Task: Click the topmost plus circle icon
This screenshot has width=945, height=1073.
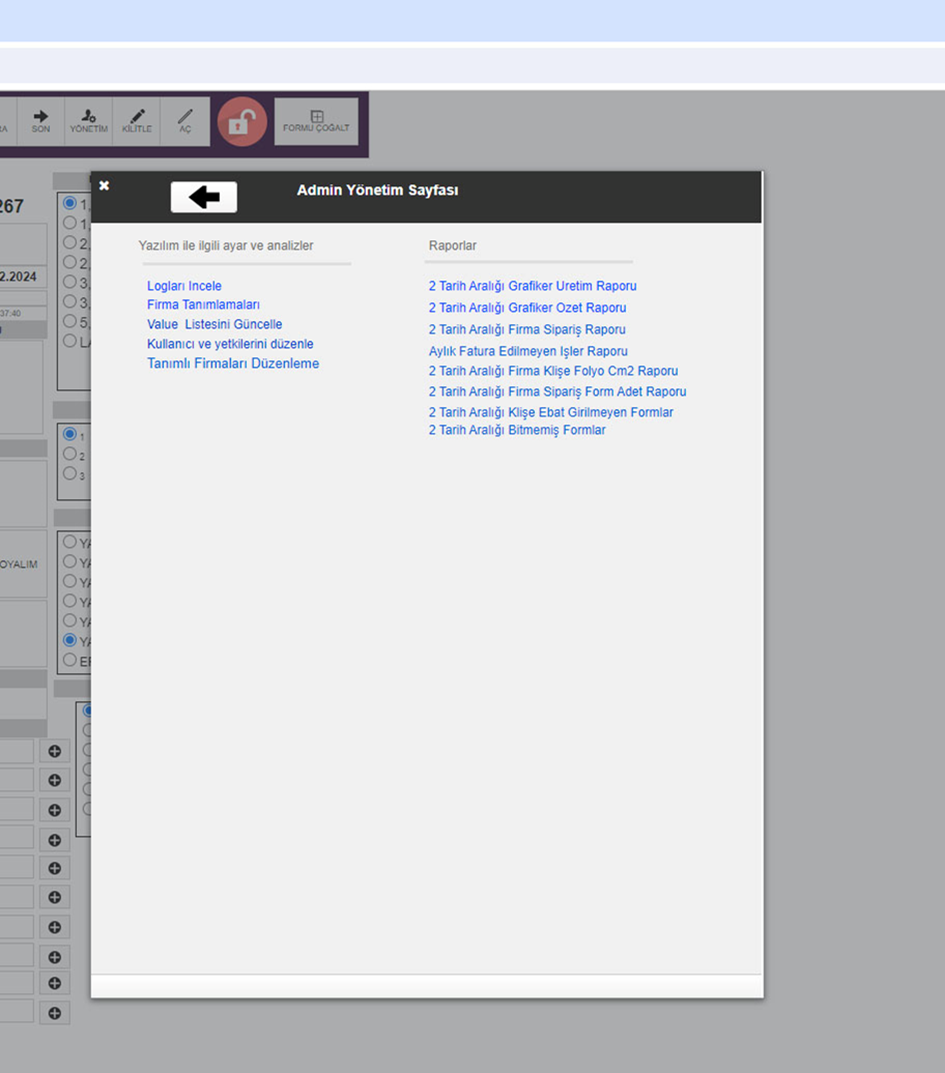Action: coord(54,751)
